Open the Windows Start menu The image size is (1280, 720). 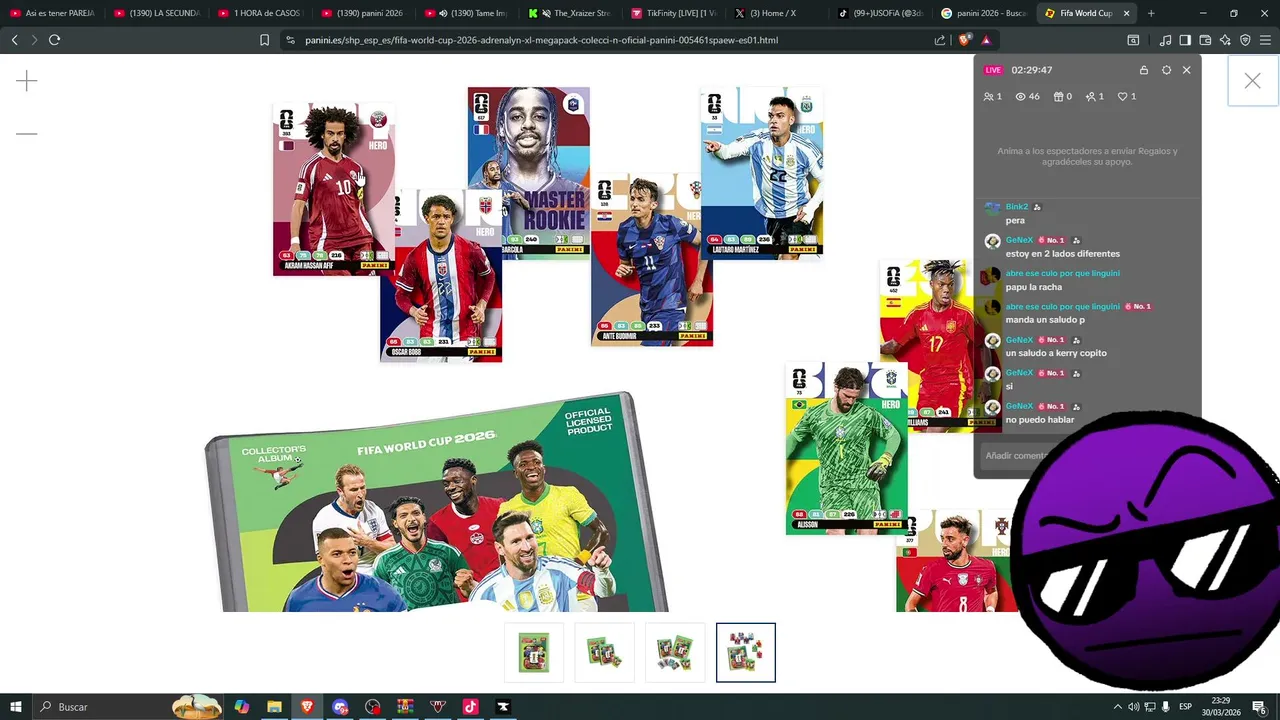click(x=16, y=707)
